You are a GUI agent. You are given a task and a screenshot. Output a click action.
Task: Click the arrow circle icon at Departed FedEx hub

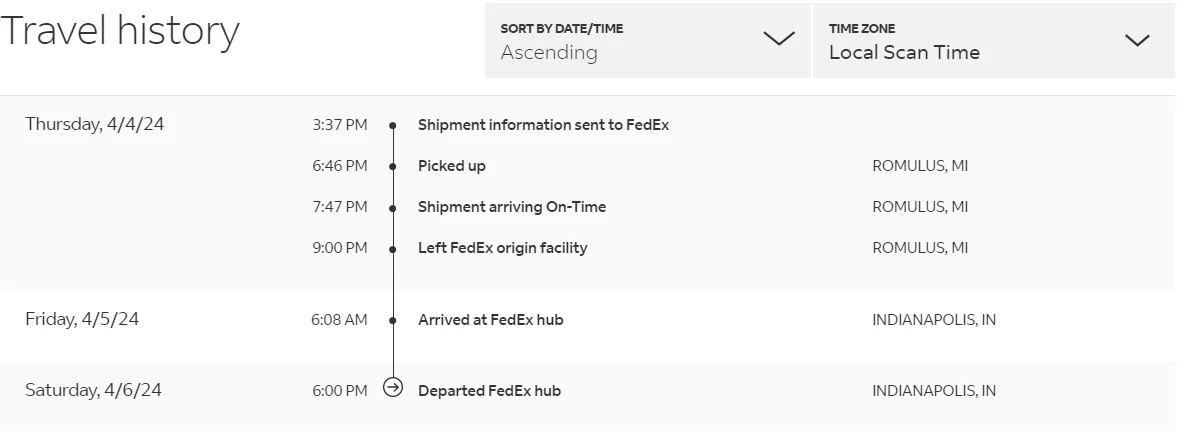pos(393,389)
